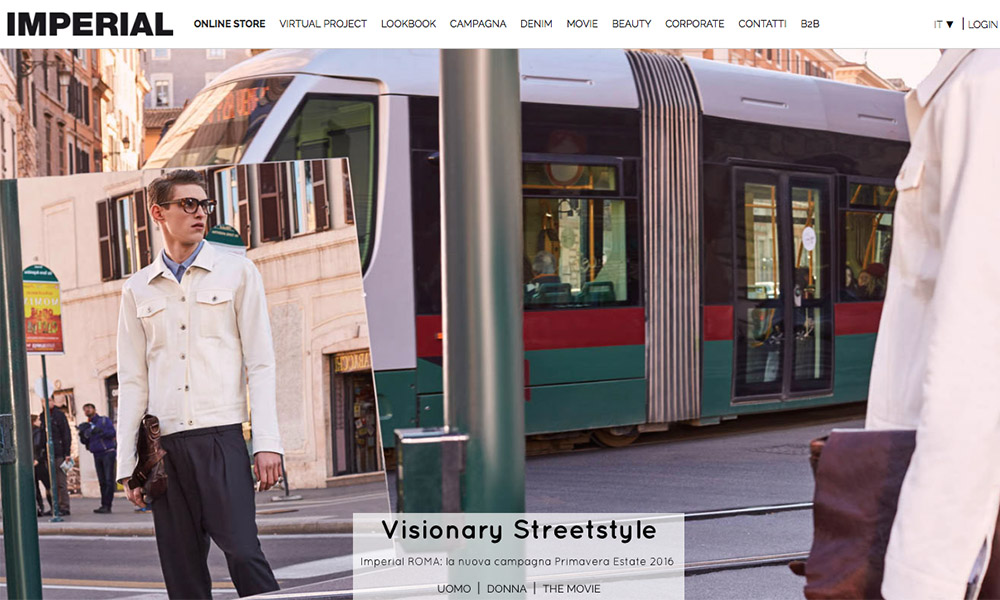Expand the IT language dropdown
The image size is (1000, 600).
[943, 24]
